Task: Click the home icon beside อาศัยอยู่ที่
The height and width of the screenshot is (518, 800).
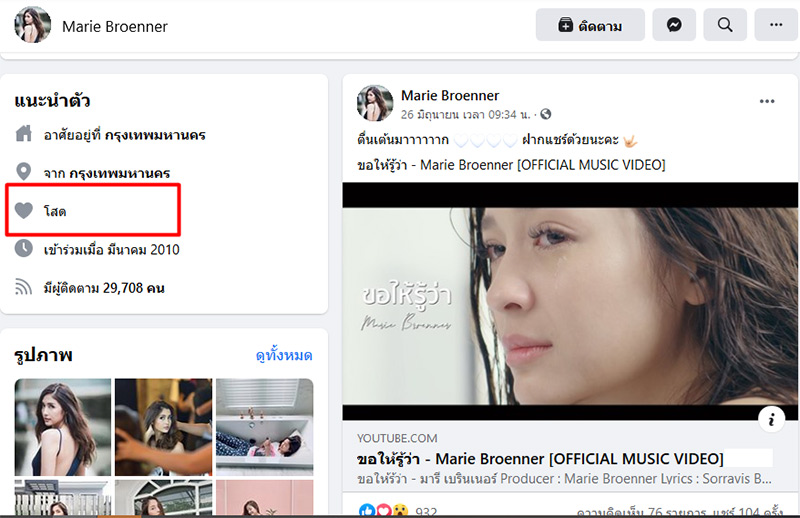Action: click(x=25, y=133)
